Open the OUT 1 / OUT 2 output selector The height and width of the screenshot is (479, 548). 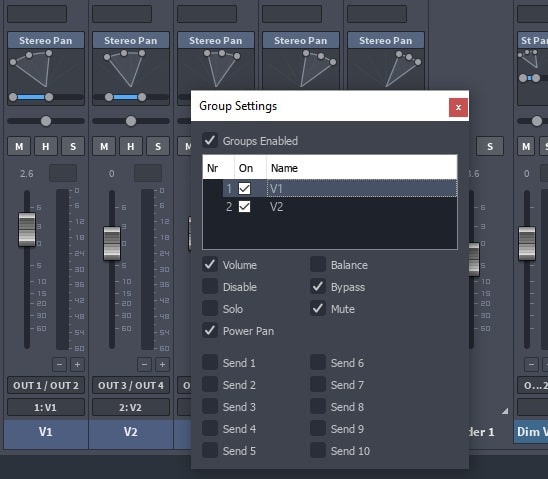pos(46,385)
